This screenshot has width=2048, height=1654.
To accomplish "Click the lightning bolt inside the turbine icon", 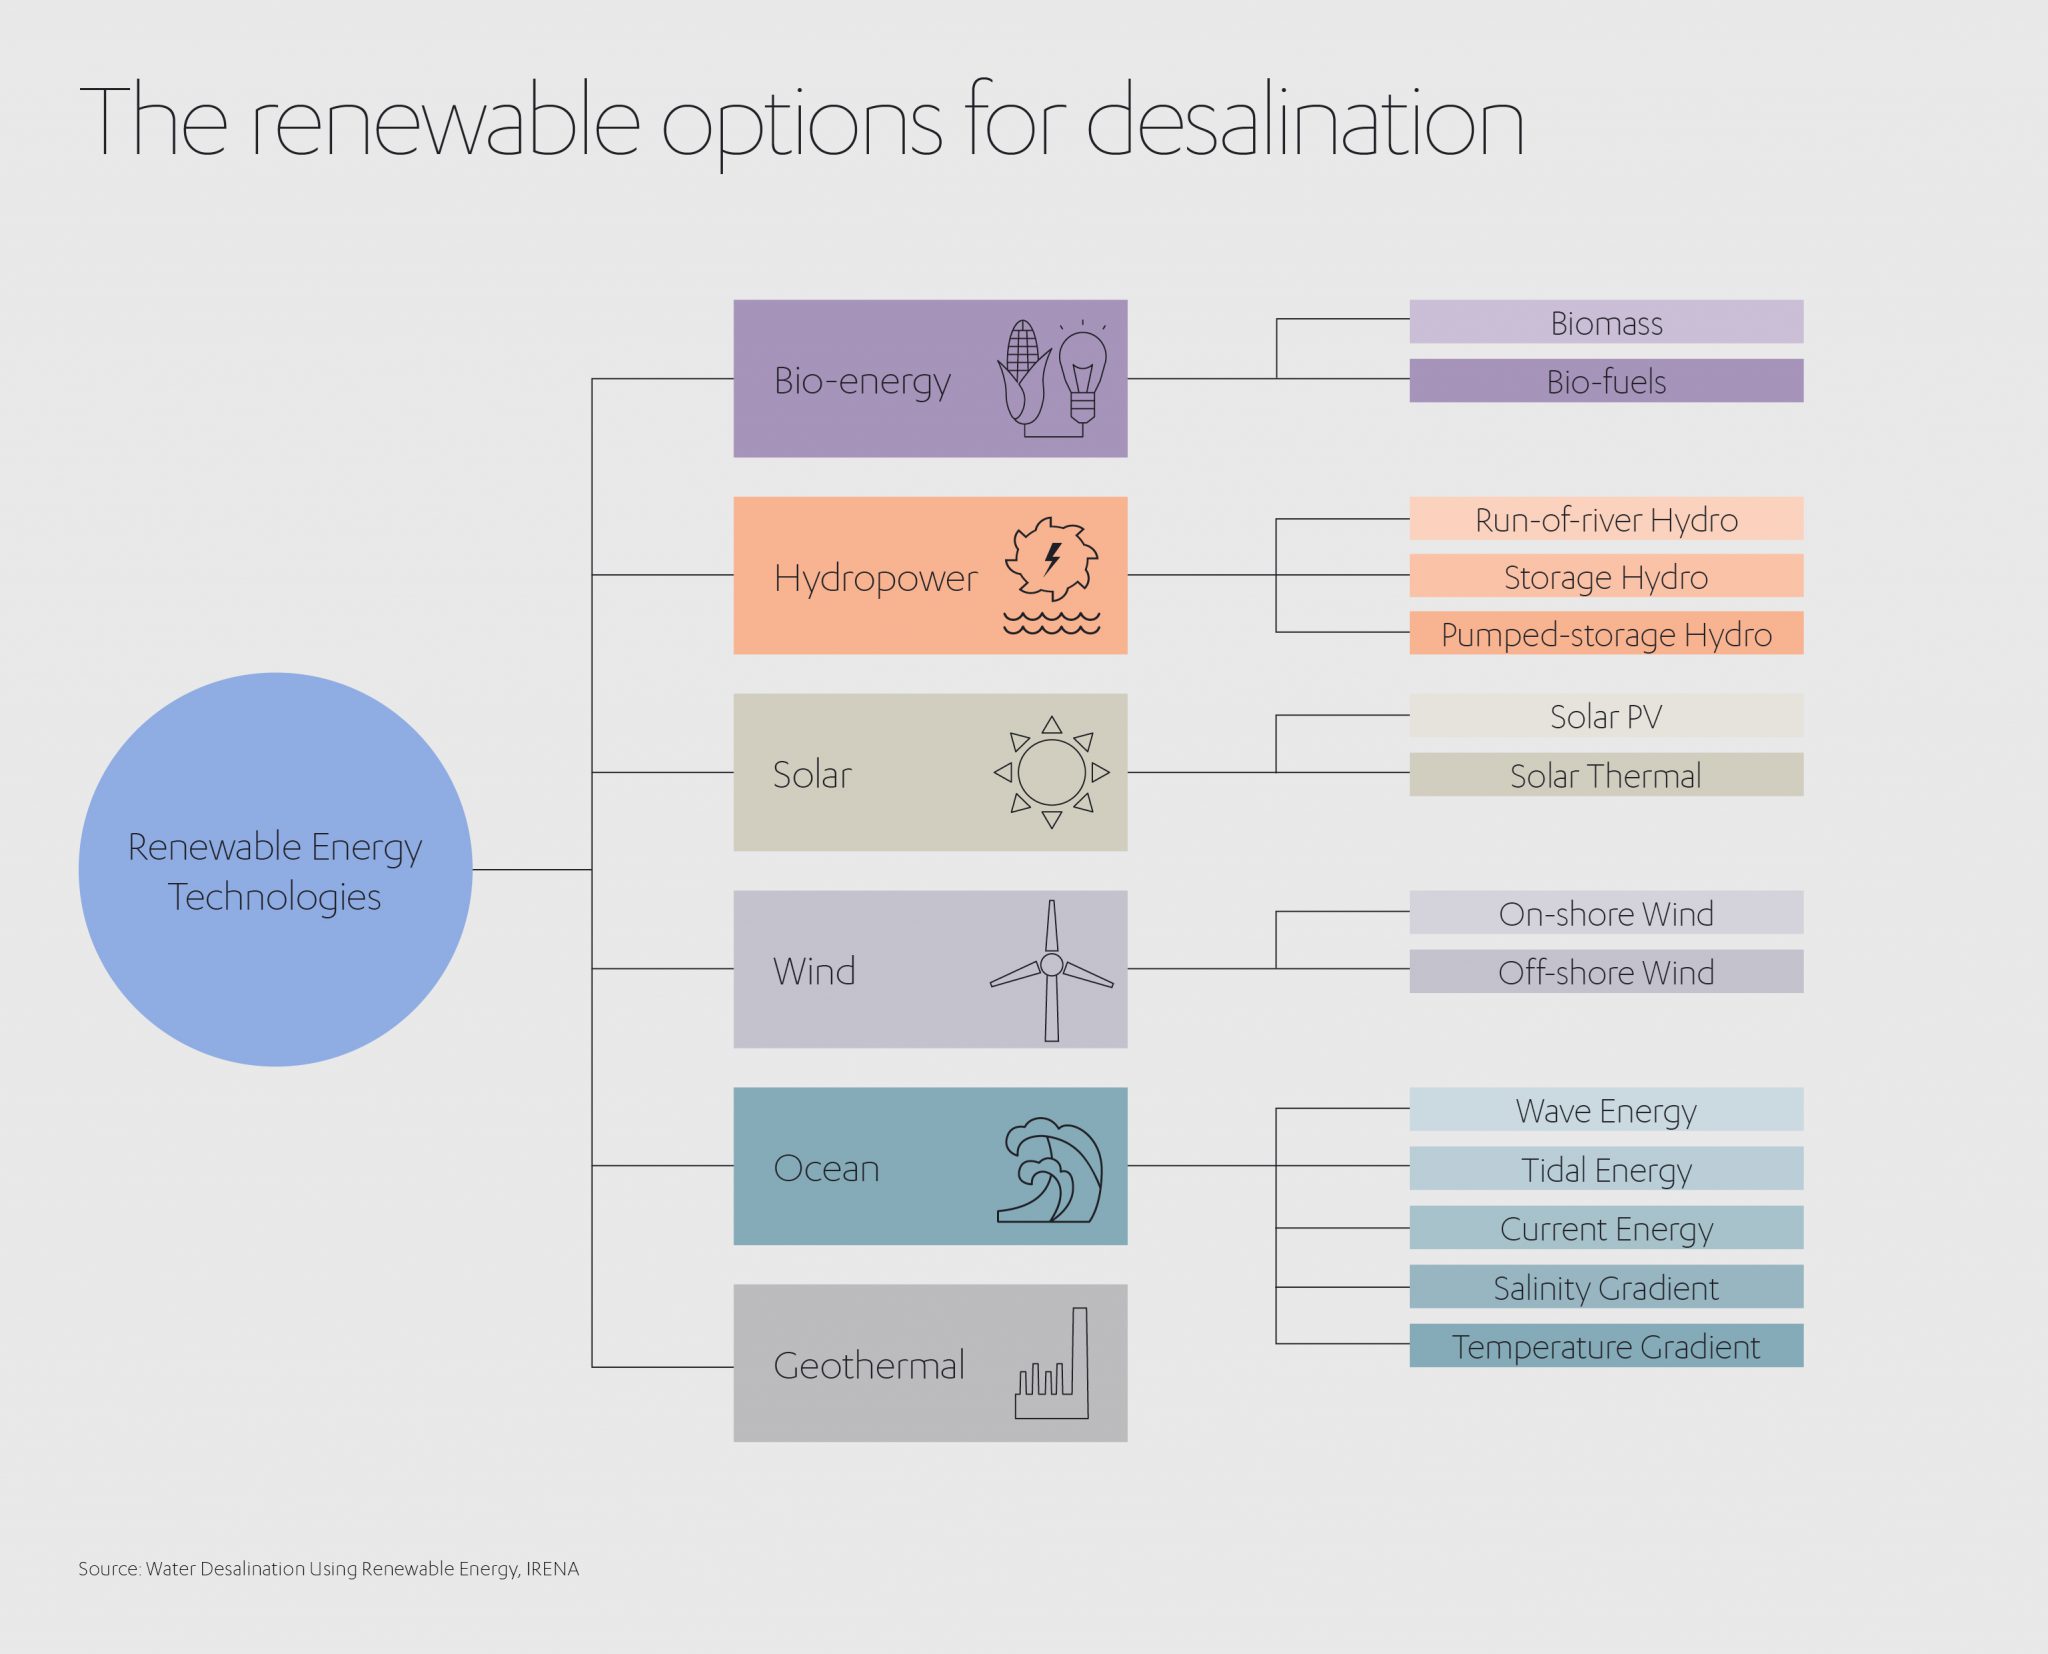I will [x=1053, y=557].
